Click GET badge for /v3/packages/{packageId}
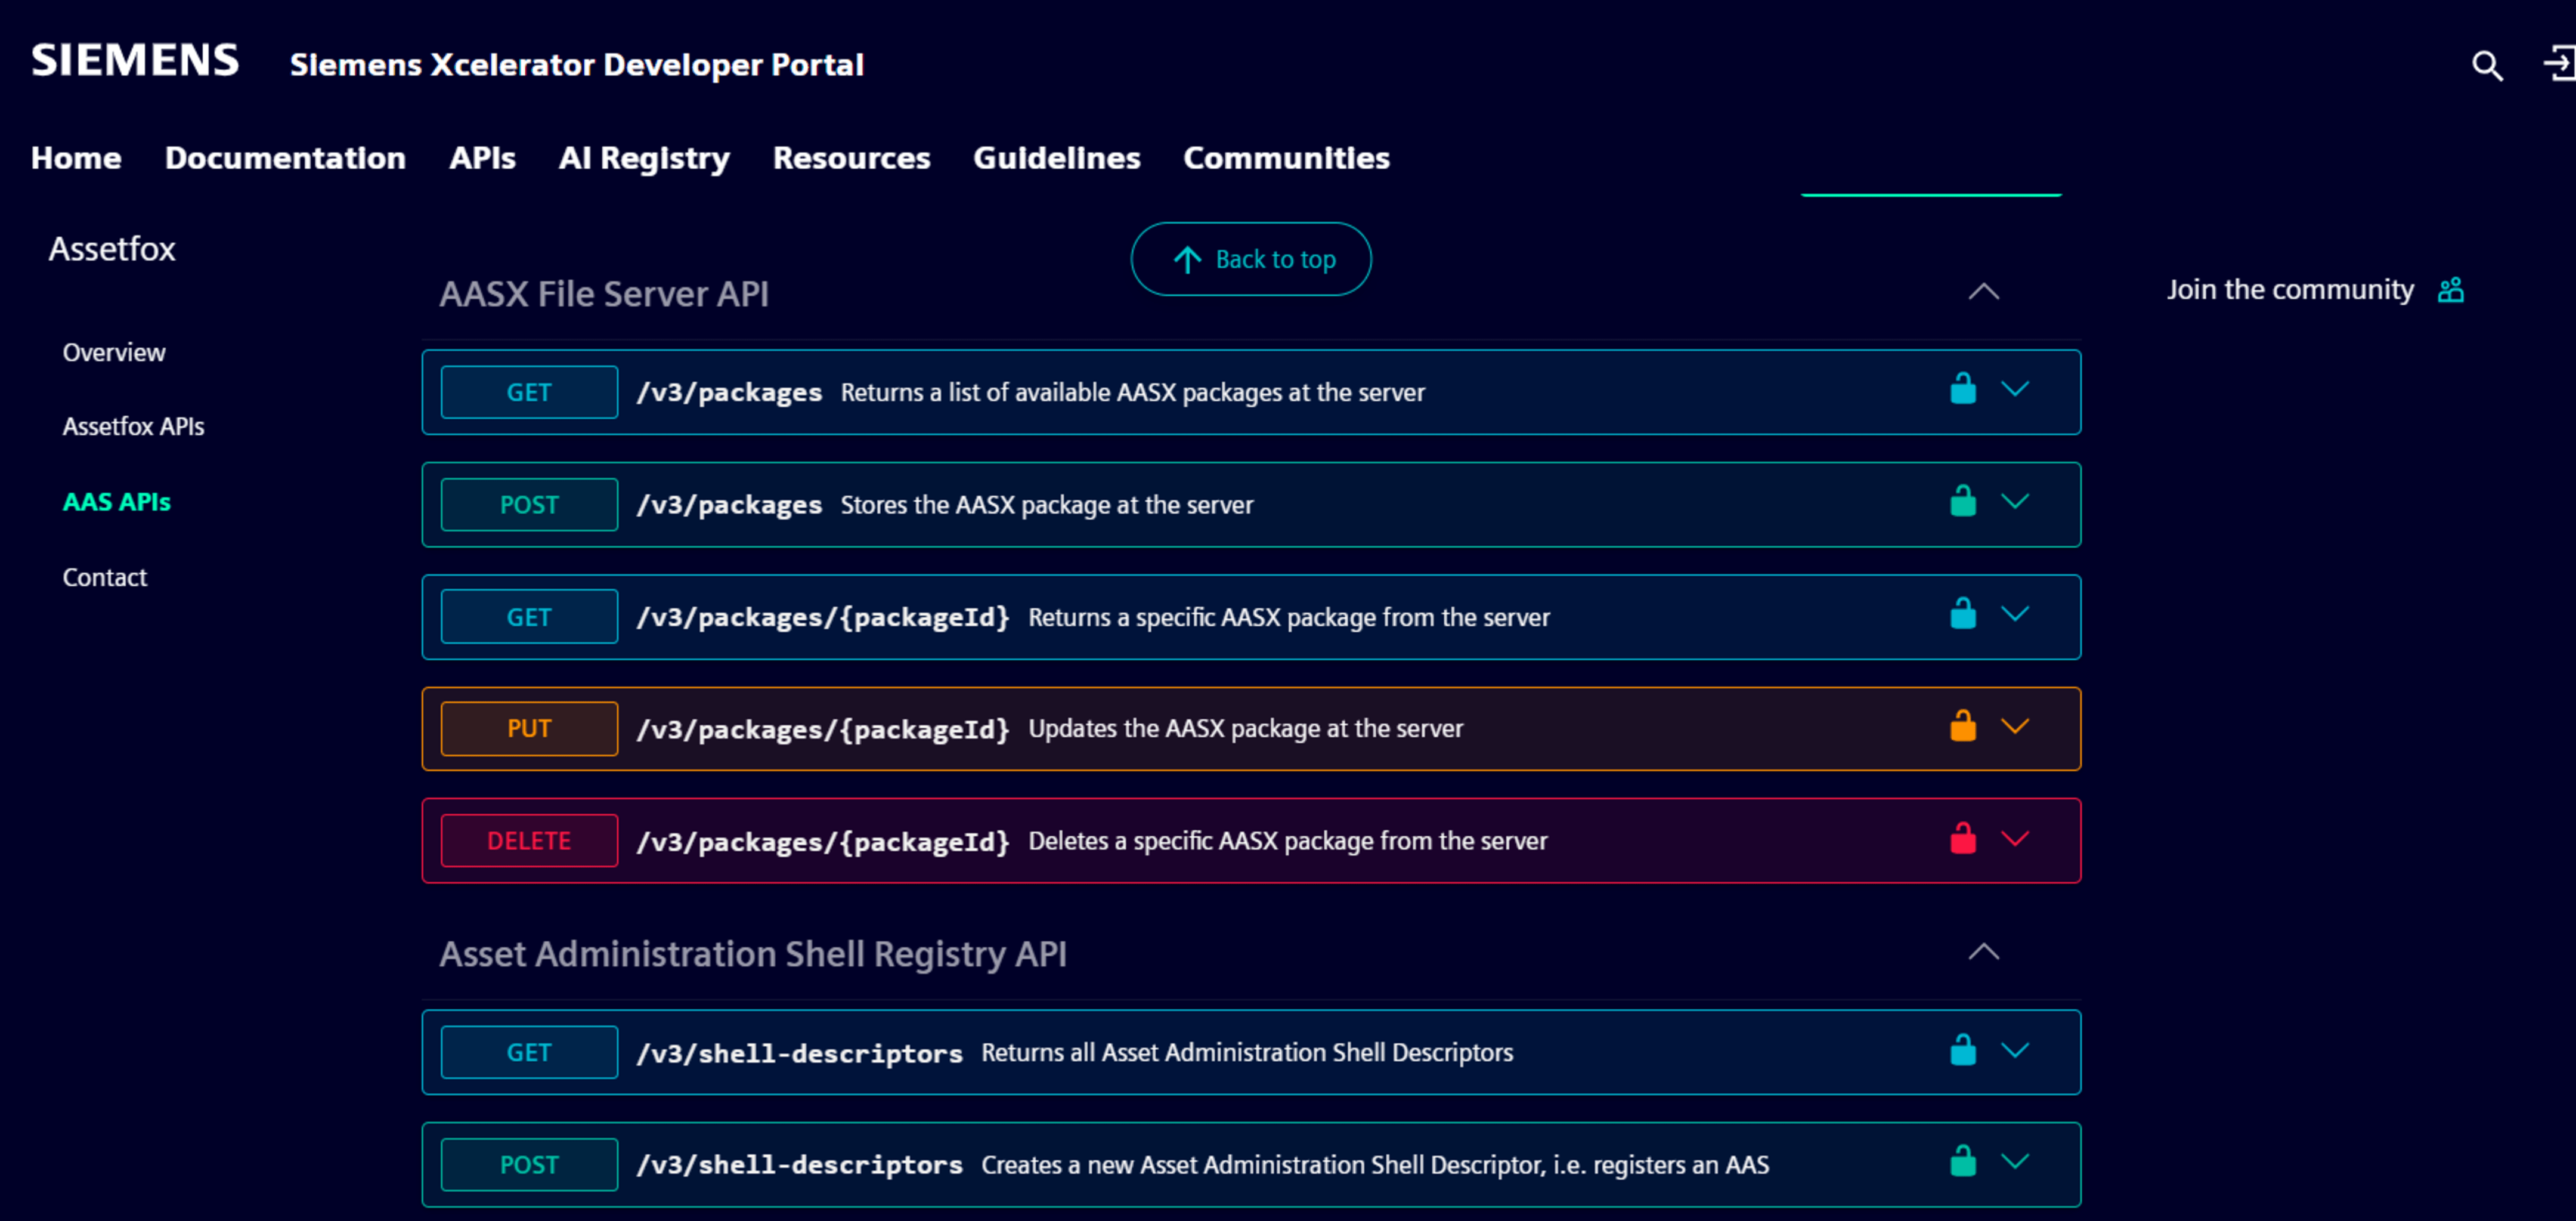The height and width of the screenshot is (1221, 2576). click(x=529, y=617)
